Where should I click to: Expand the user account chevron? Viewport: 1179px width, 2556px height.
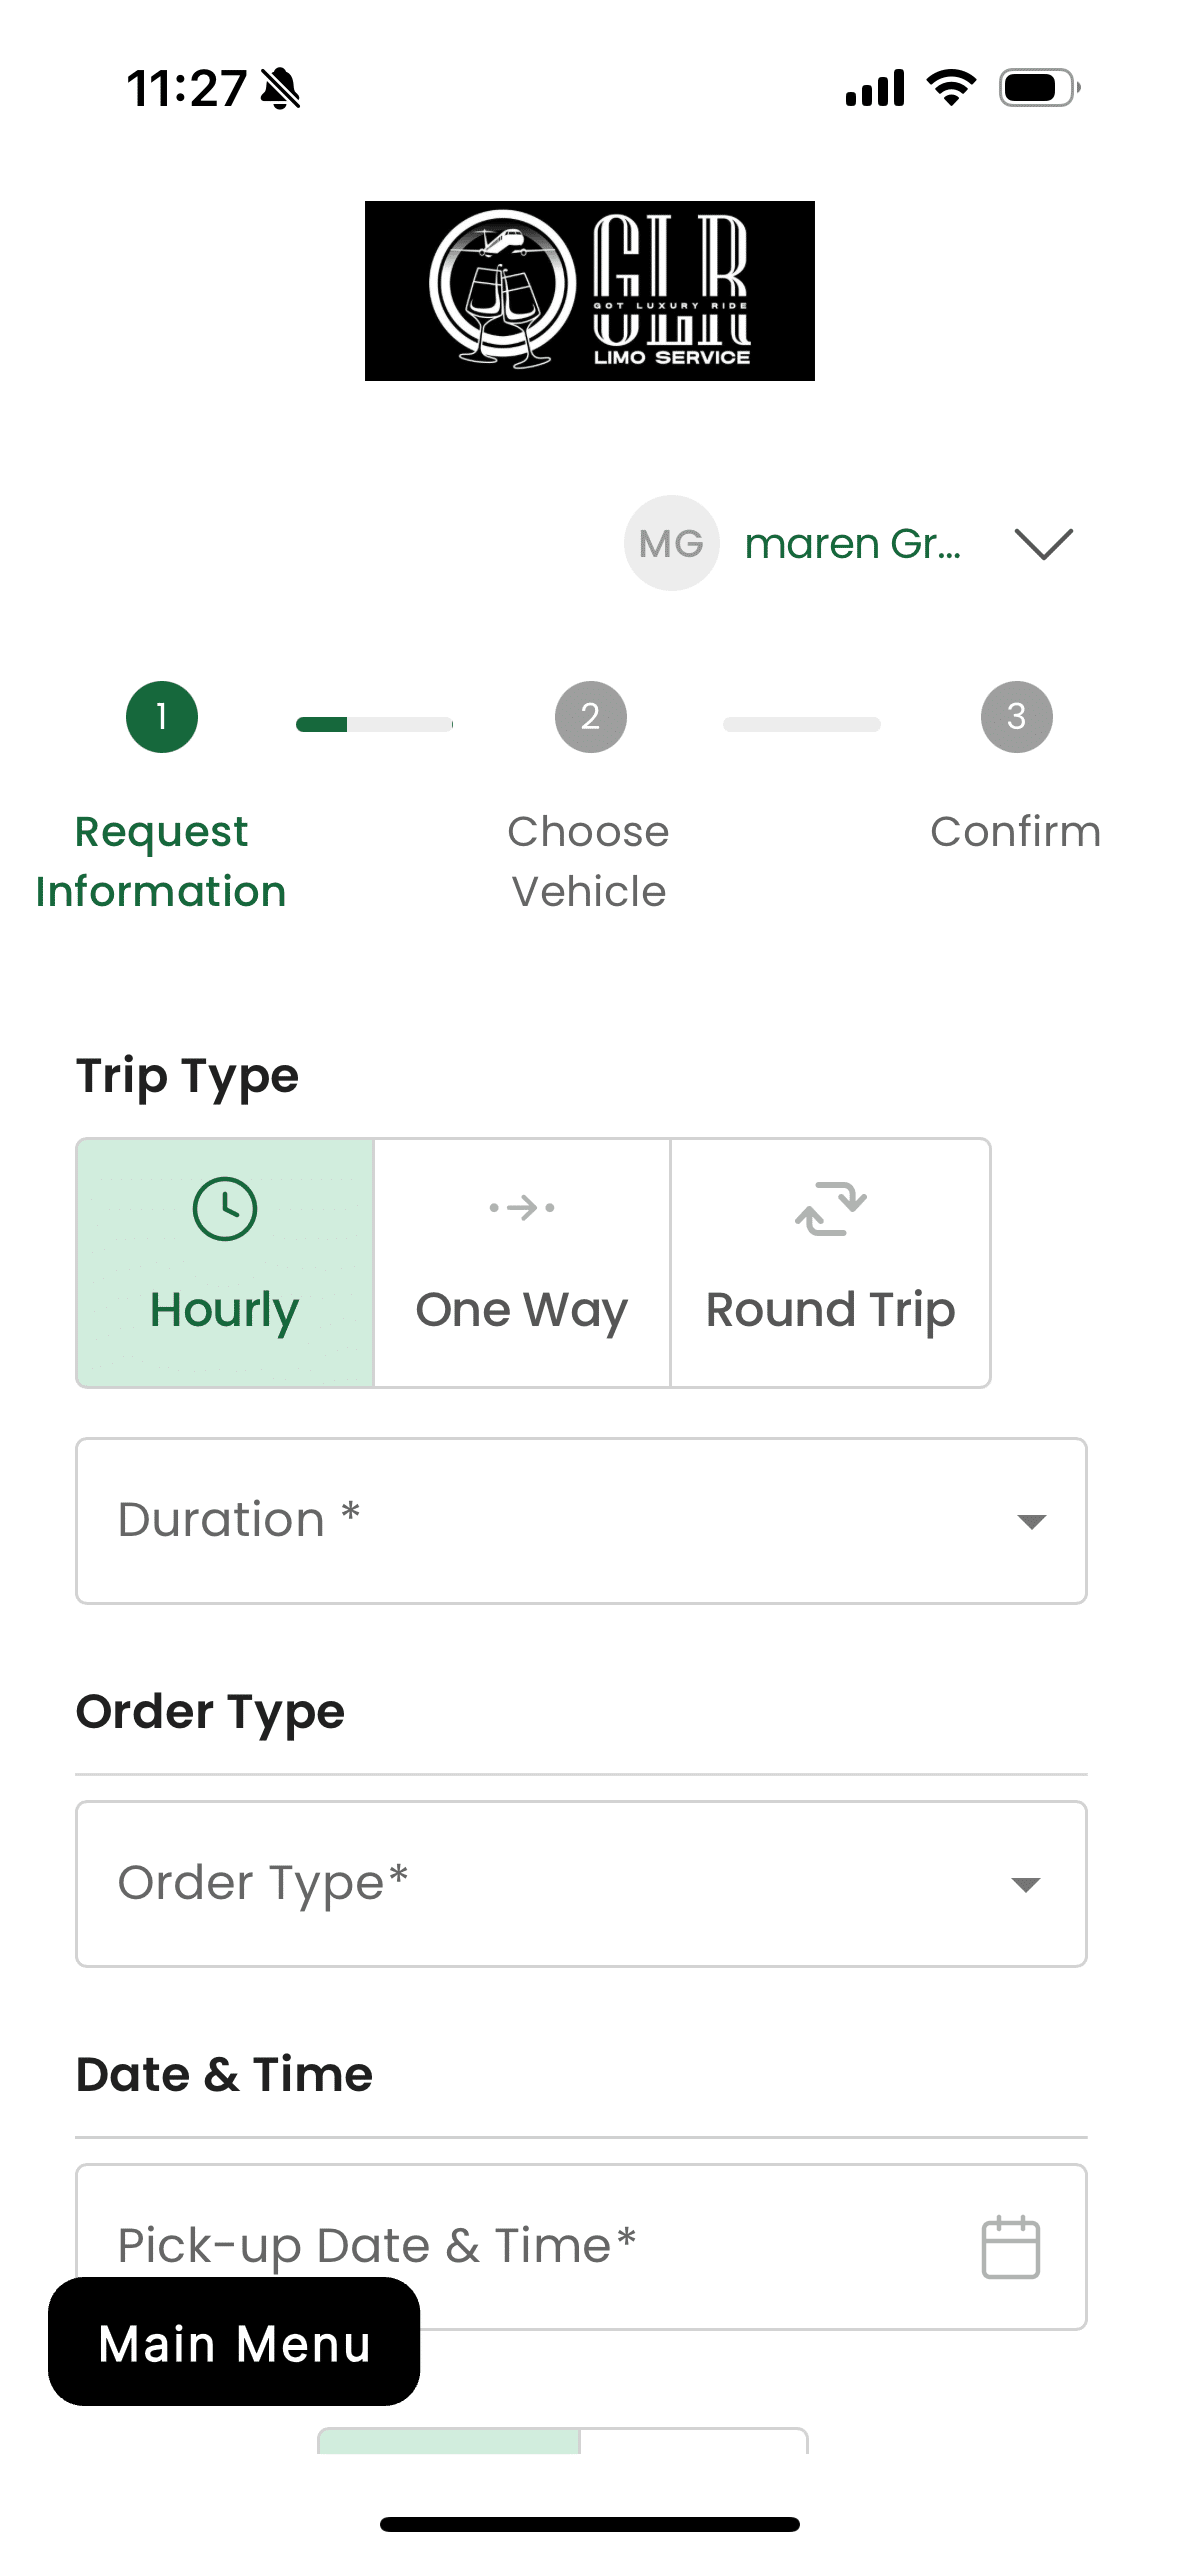coord(1043,544)
